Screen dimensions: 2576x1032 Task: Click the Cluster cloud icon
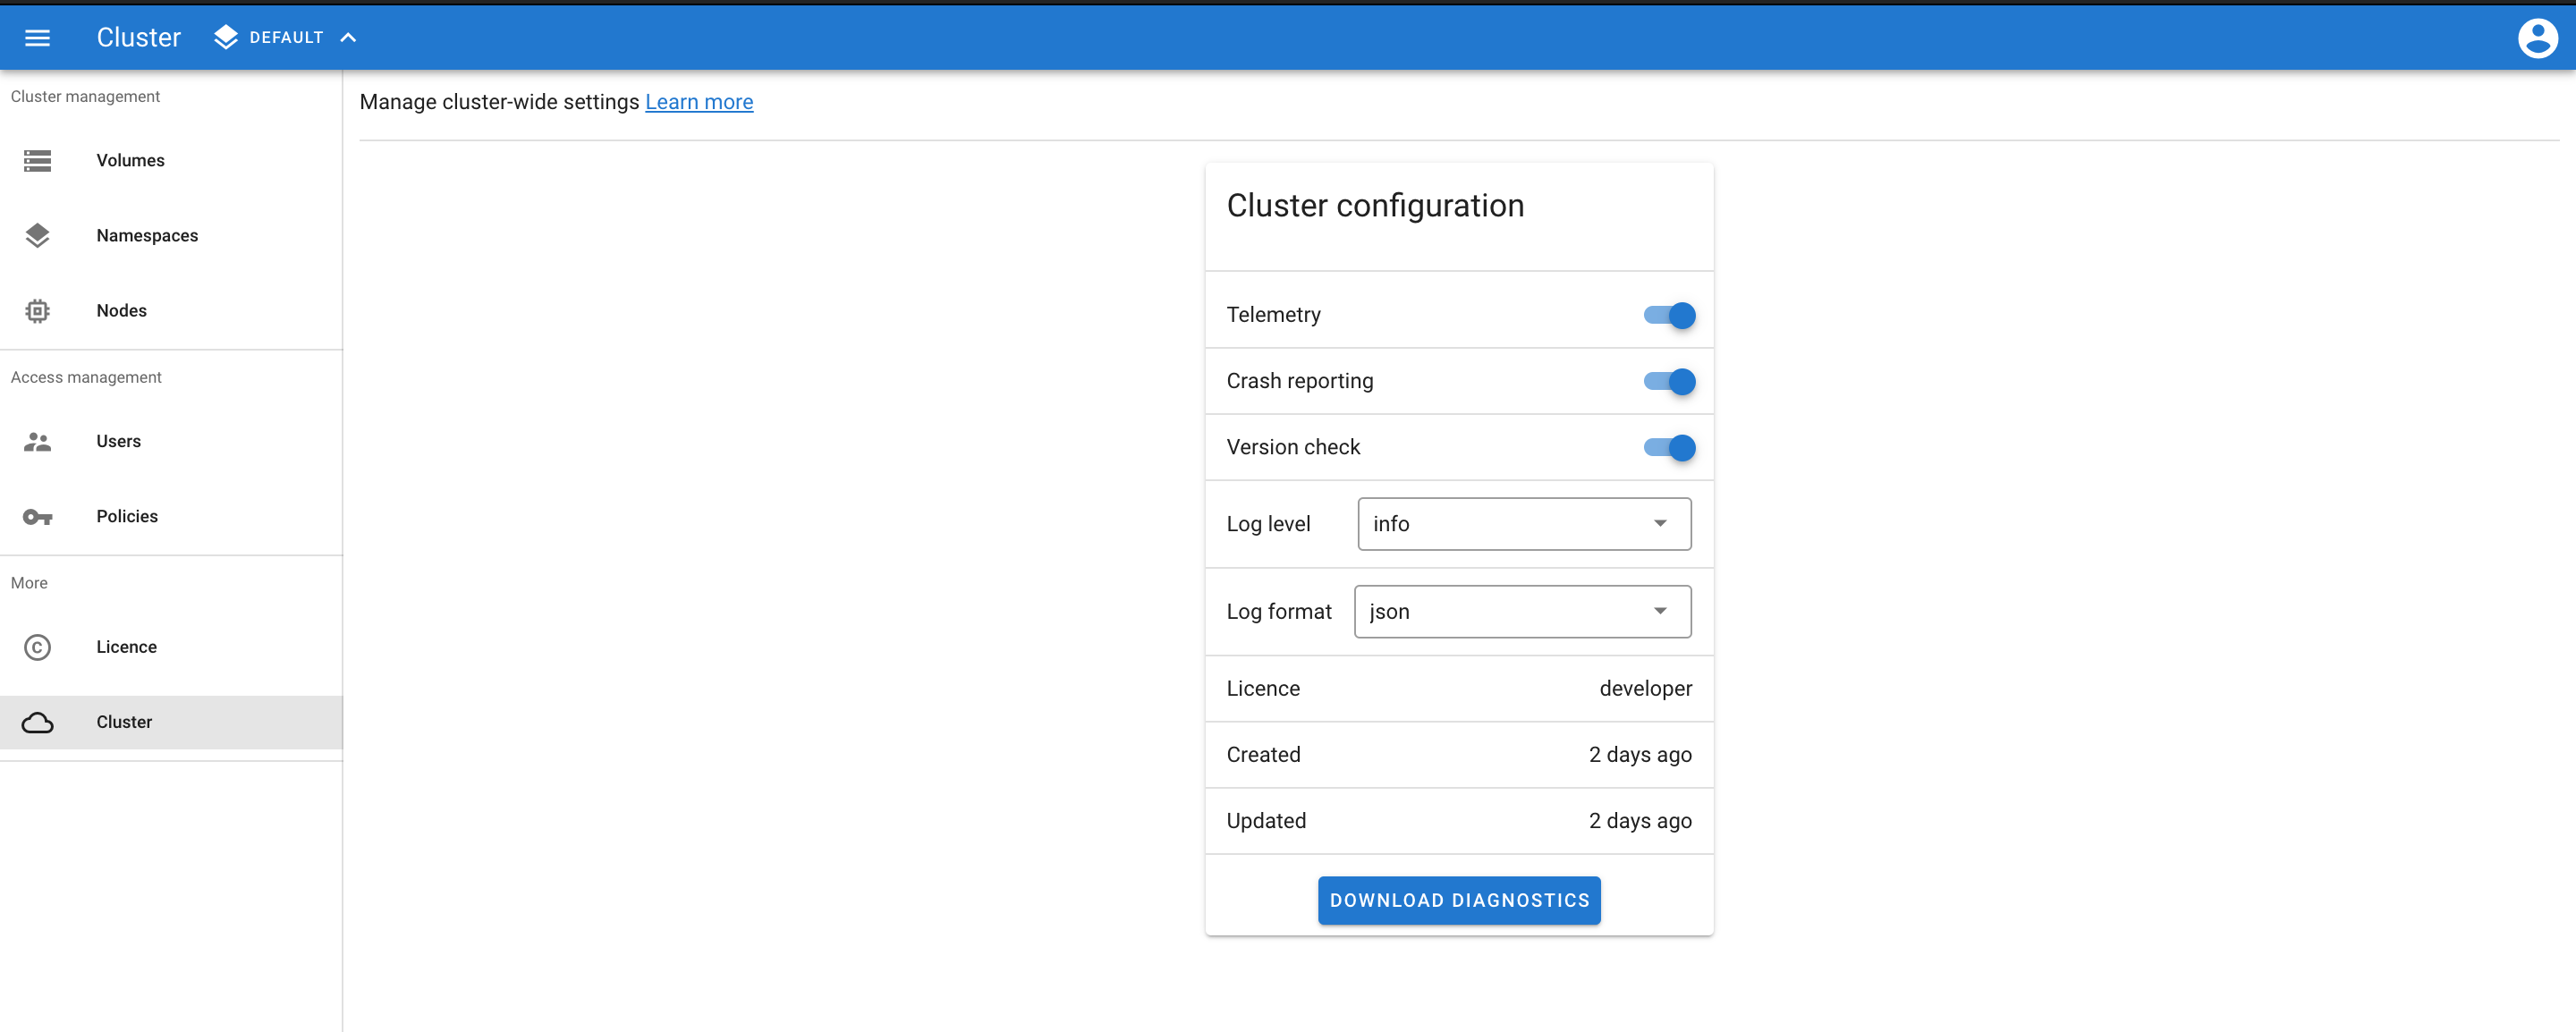(x=37, y=722)
